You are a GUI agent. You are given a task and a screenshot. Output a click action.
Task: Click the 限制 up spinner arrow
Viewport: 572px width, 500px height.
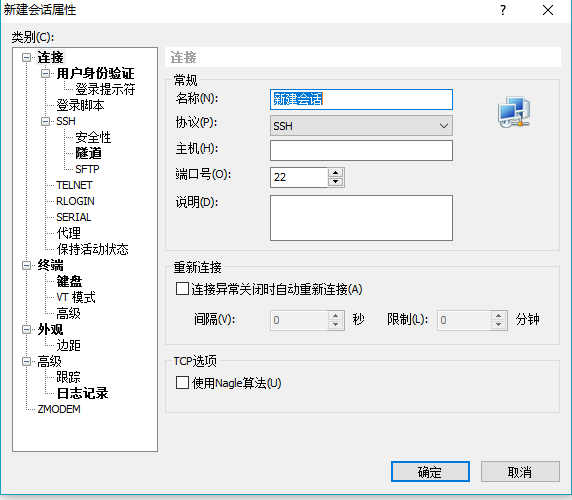click(x=499, y=316)
